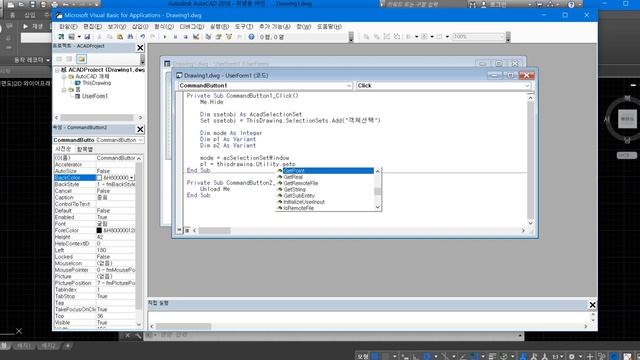Click the autocomplete list scroll down arrow

(x=378, y=207)
